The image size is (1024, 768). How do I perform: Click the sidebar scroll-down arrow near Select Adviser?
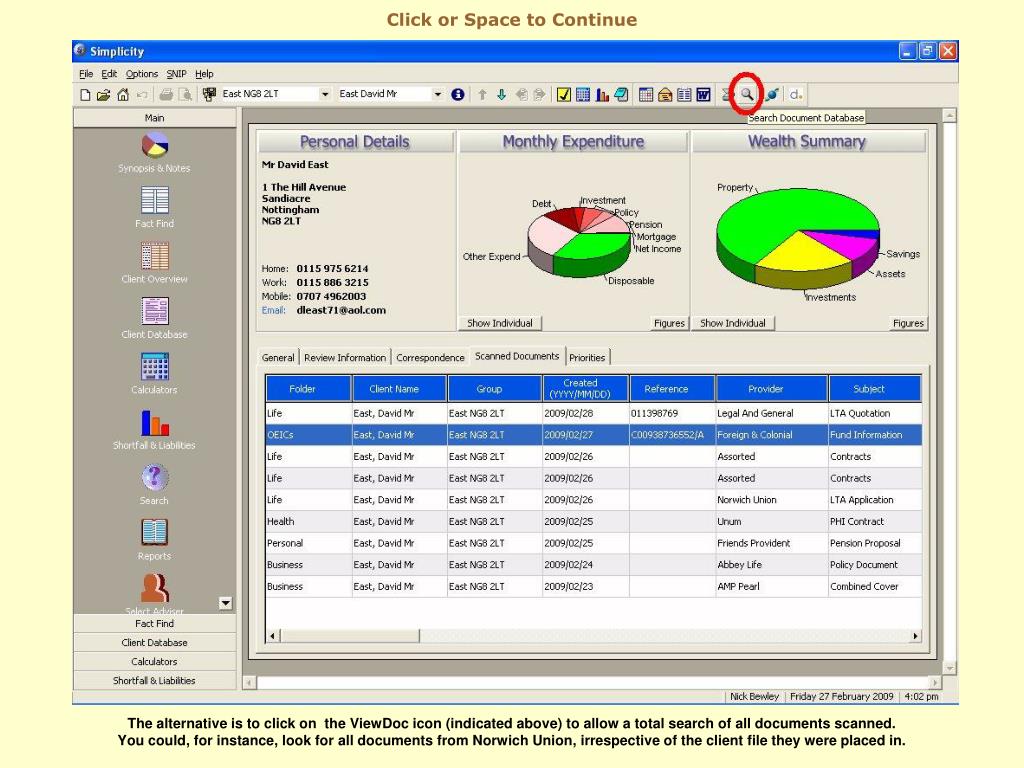[225, 603]
